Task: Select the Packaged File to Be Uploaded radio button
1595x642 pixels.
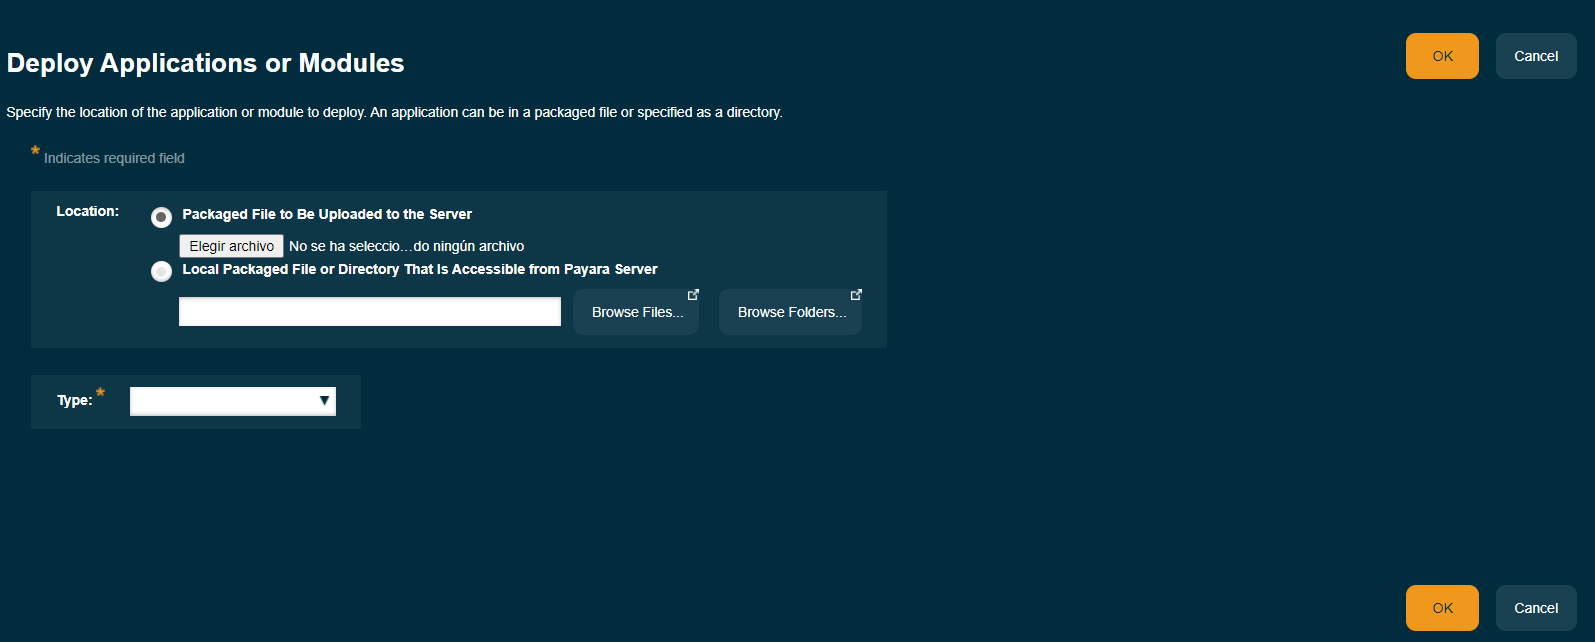Action: point(161,217)
